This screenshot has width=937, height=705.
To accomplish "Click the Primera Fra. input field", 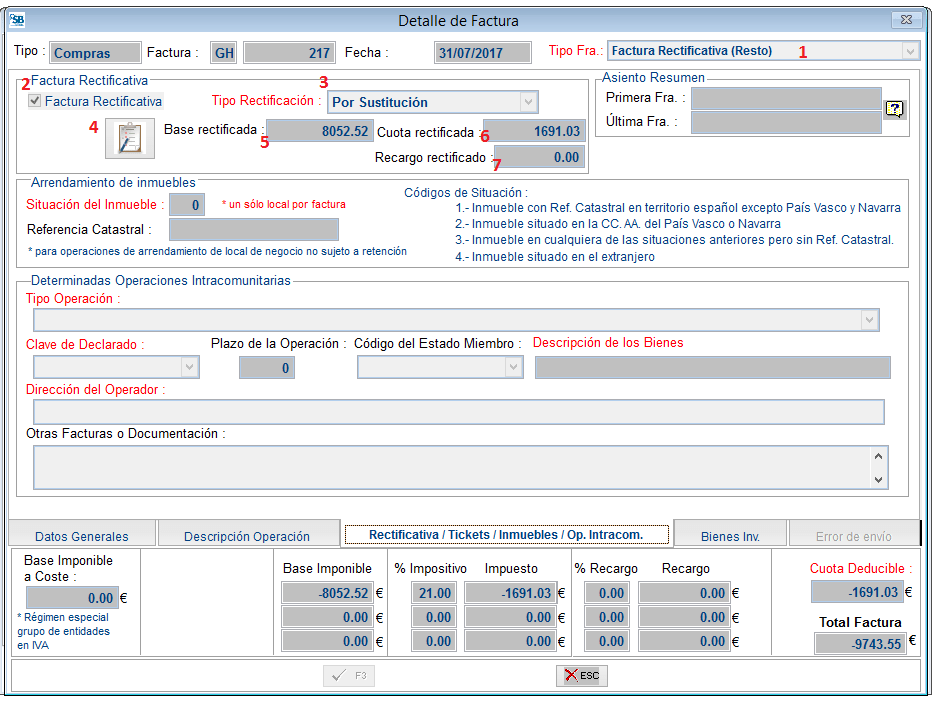I will click(x=785, y=98).
